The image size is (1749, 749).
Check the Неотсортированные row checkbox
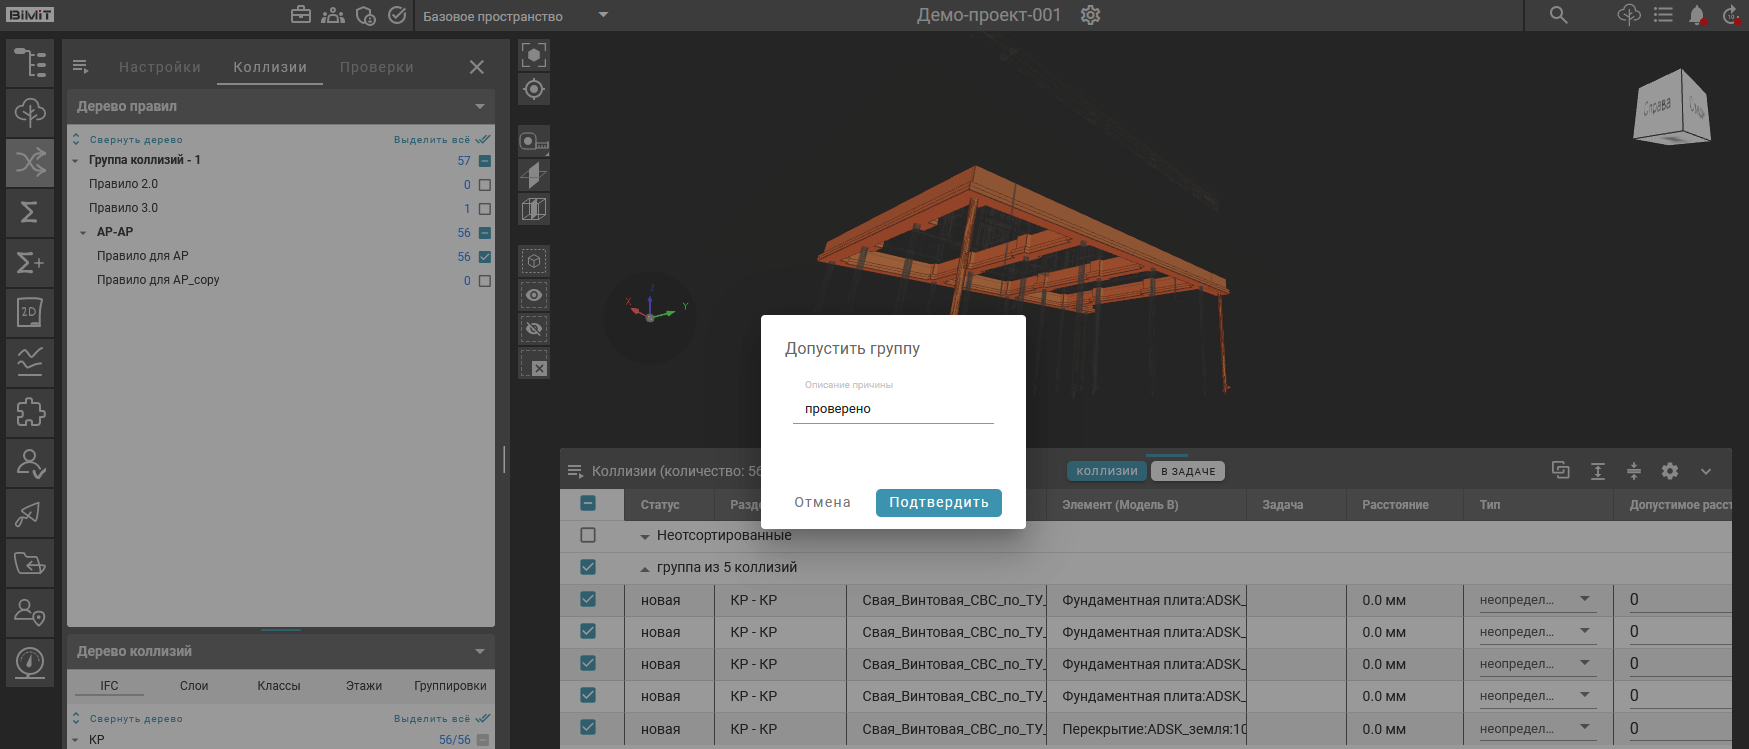(x=588, y=535)
